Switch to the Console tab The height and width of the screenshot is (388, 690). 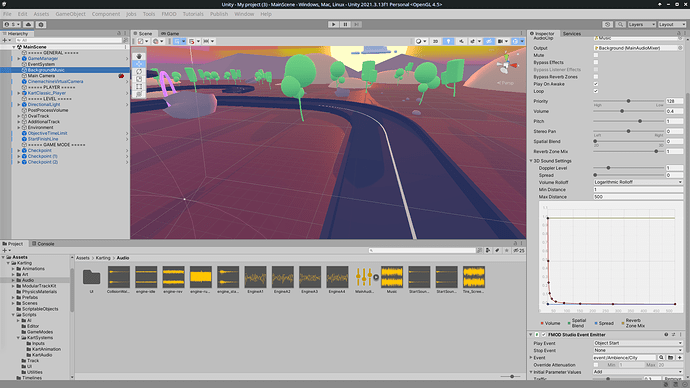pyautogui.click(x=43, y=244)
